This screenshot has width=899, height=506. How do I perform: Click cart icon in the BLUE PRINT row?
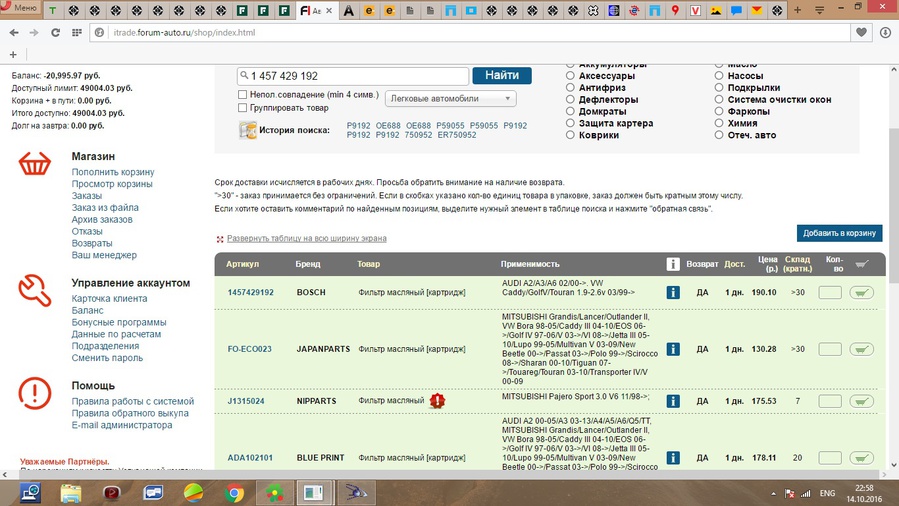tap(861, 458)
